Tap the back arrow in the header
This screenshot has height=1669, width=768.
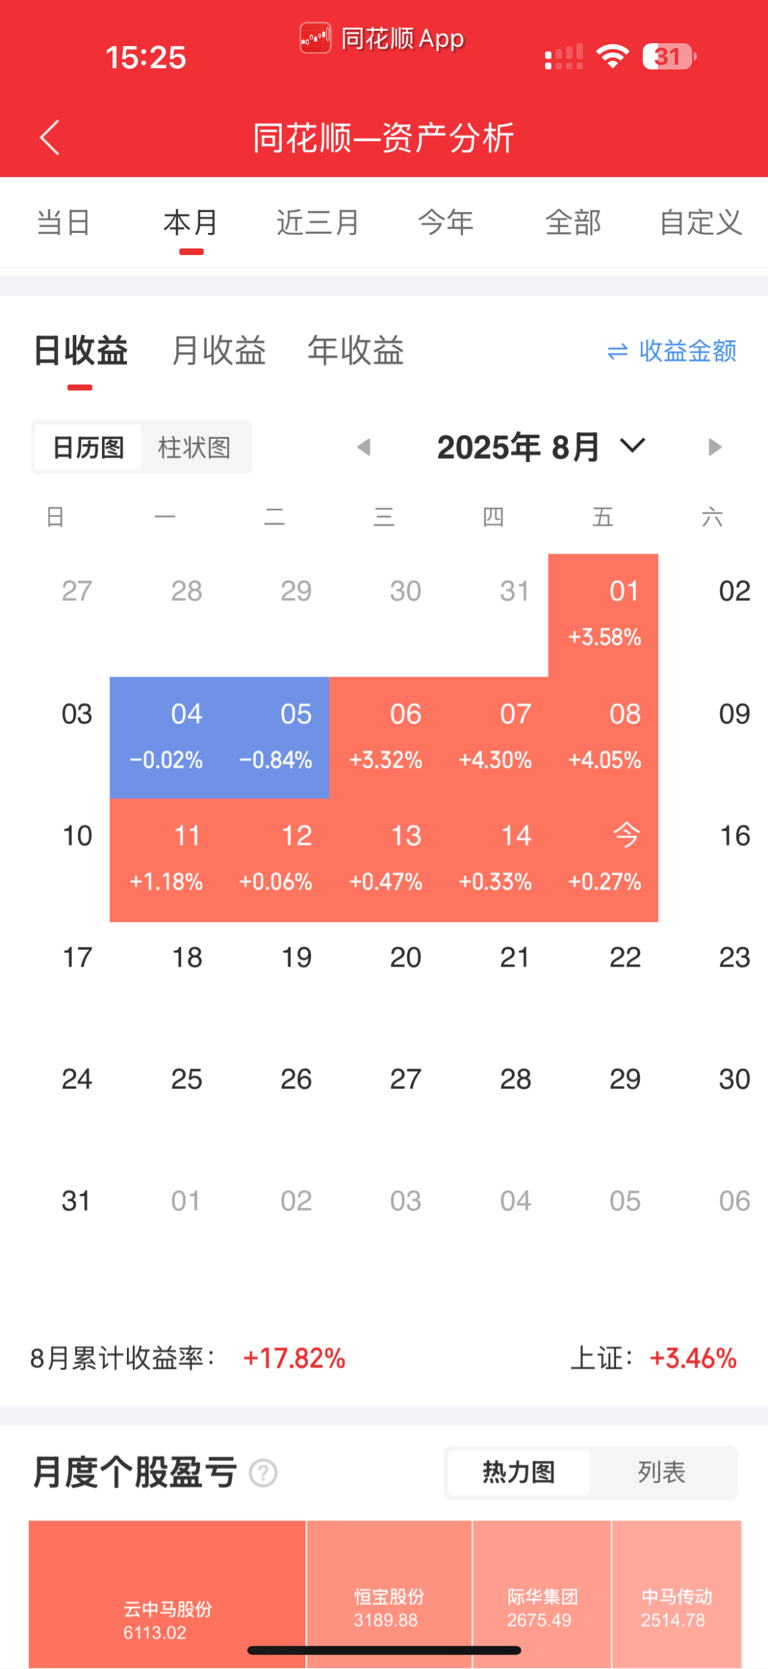pos(50,137)
